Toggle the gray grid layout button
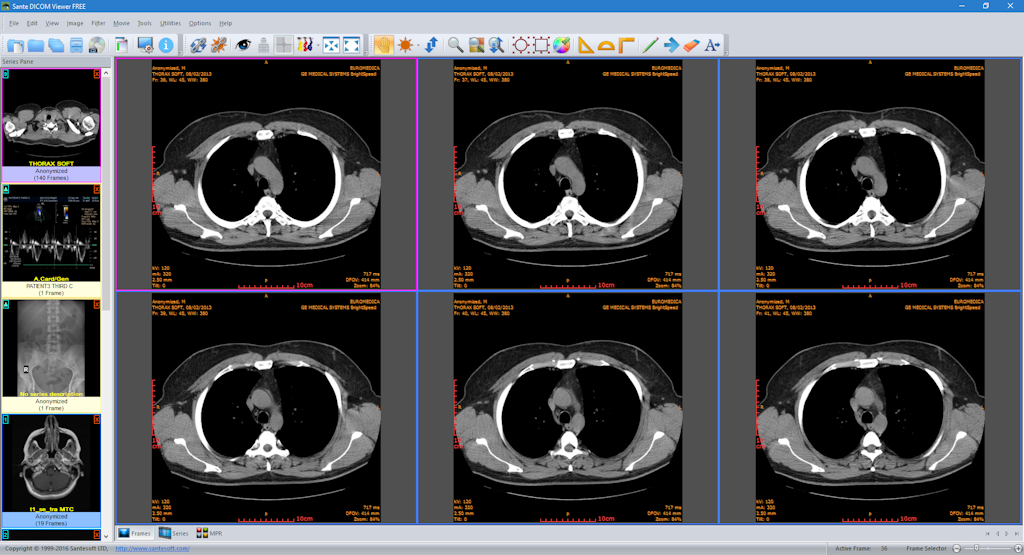1024x555 pixels. [284, 45]
